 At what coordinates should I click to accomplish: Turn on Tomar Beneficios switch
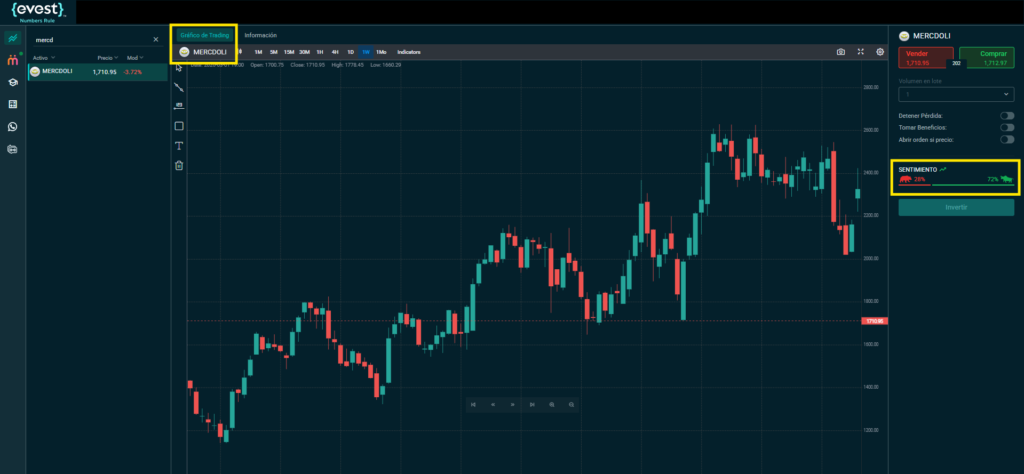click(1006, 128)
